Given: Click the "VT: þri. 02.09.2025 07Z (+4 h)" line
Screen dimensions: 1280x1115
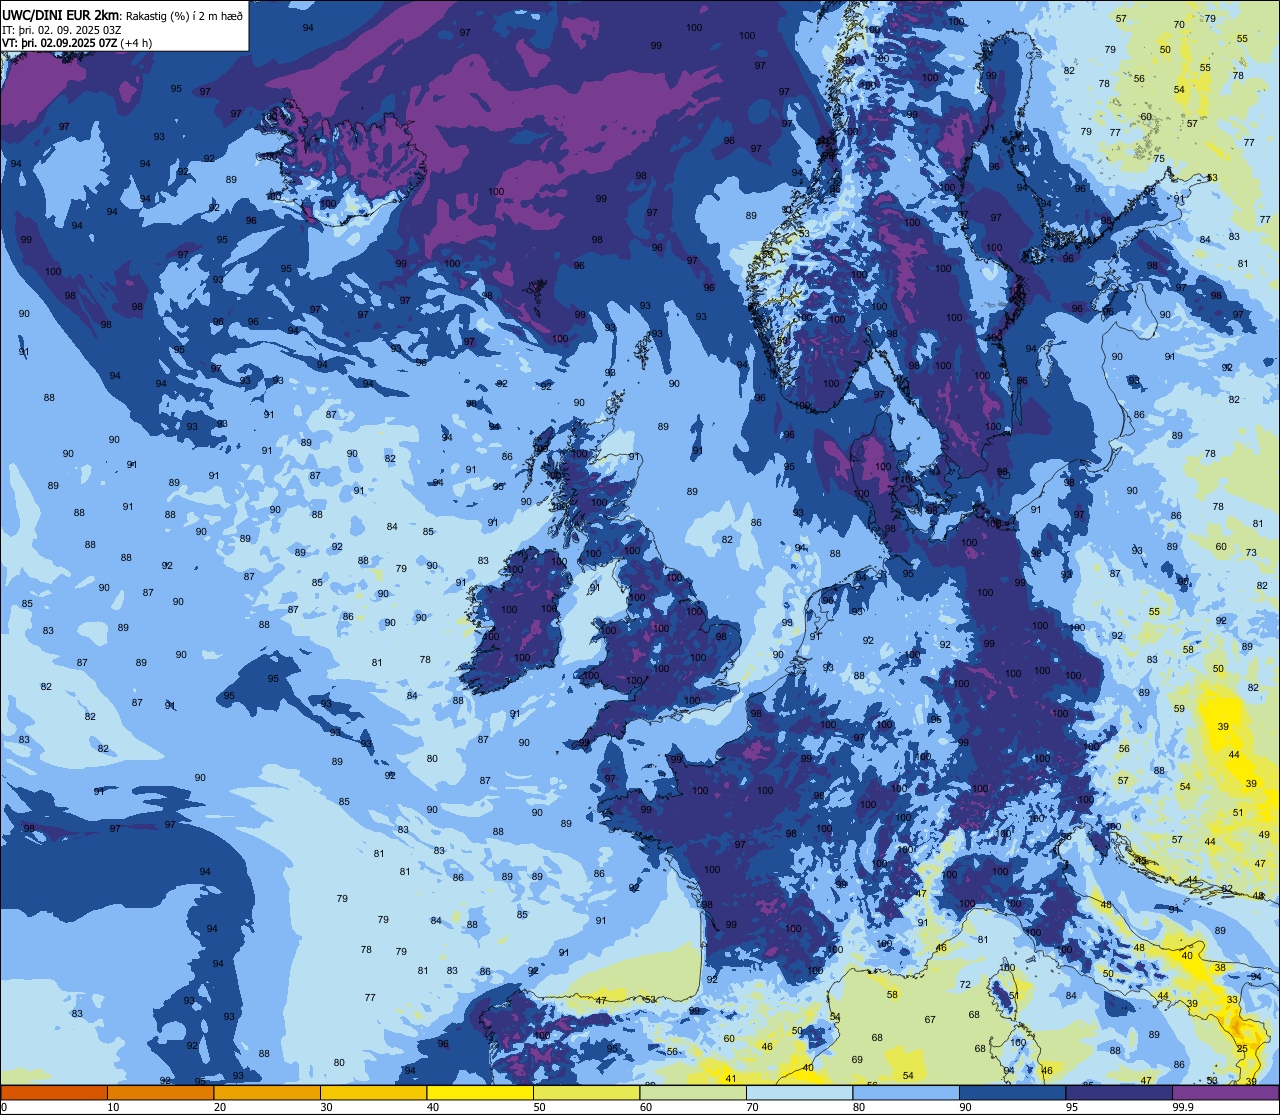Looking at the screenshot, I should tap(77, 42).
